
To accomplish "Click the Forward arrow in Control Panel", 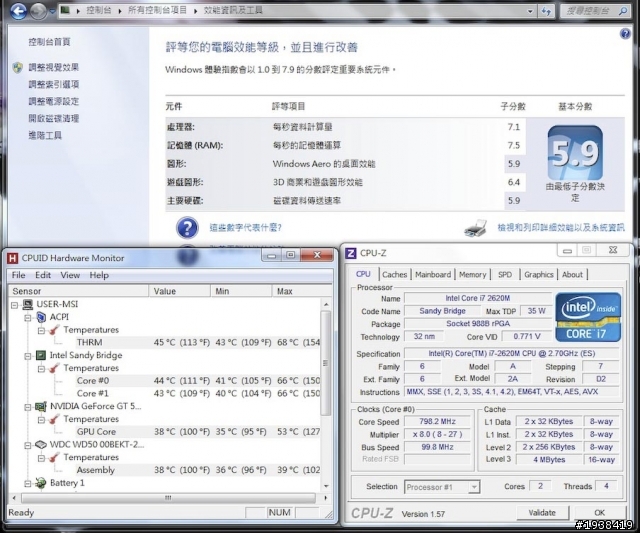I will [39, 11].
